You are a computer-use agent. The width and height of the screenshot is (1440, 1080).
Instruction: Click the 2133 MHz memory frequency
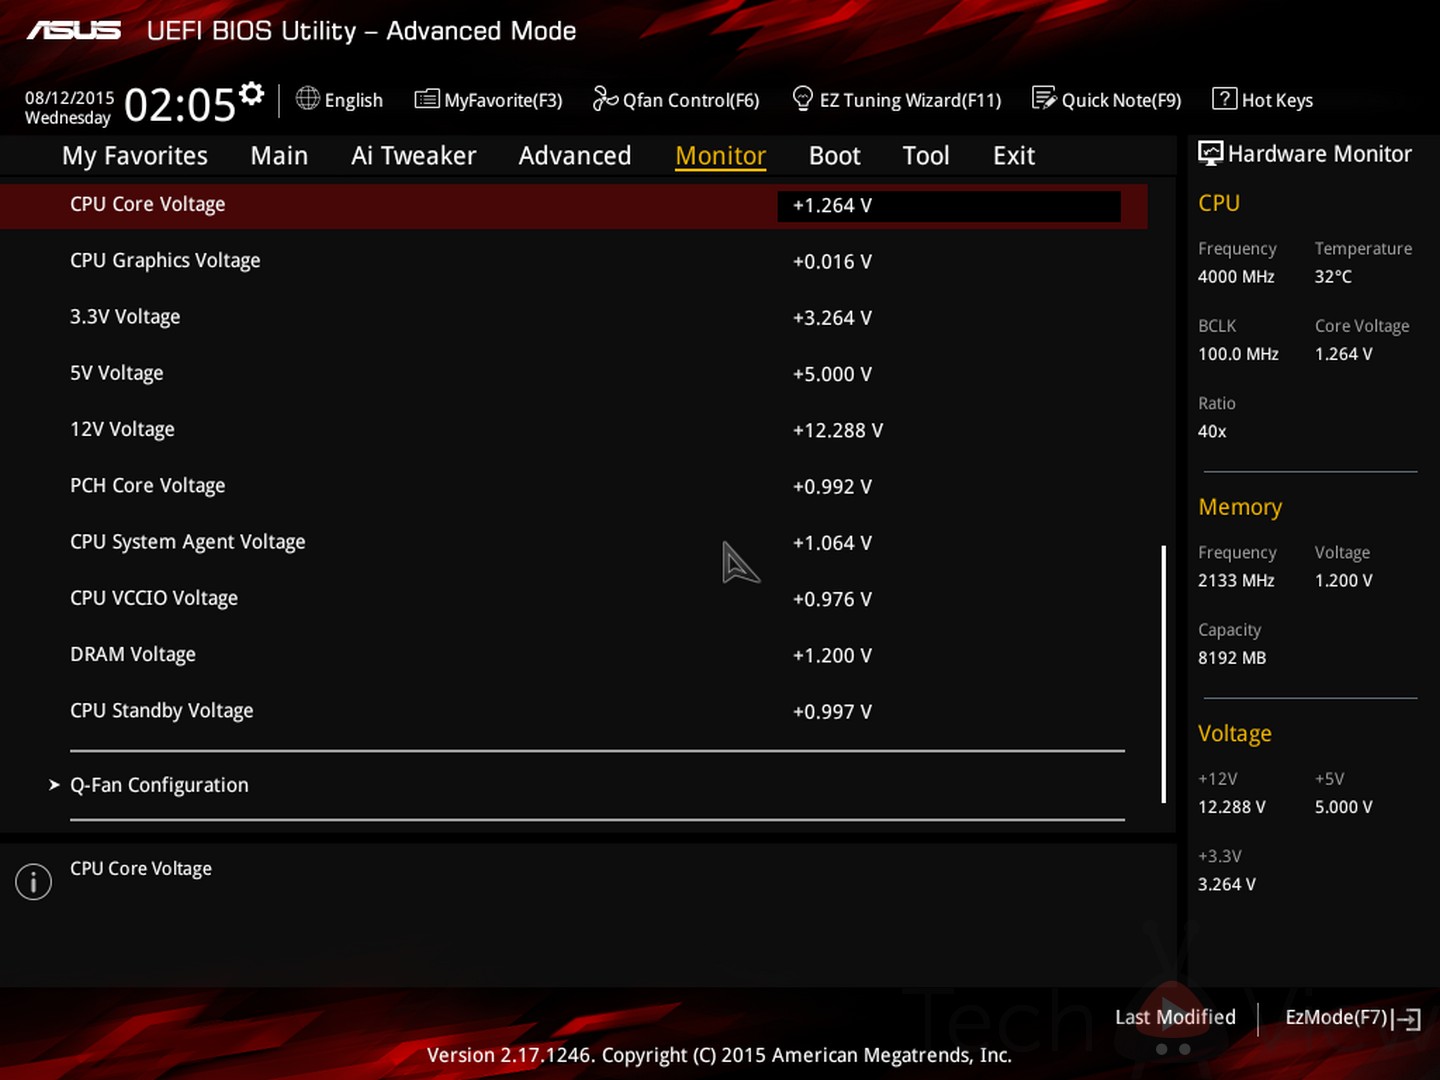pos(1236,581)
